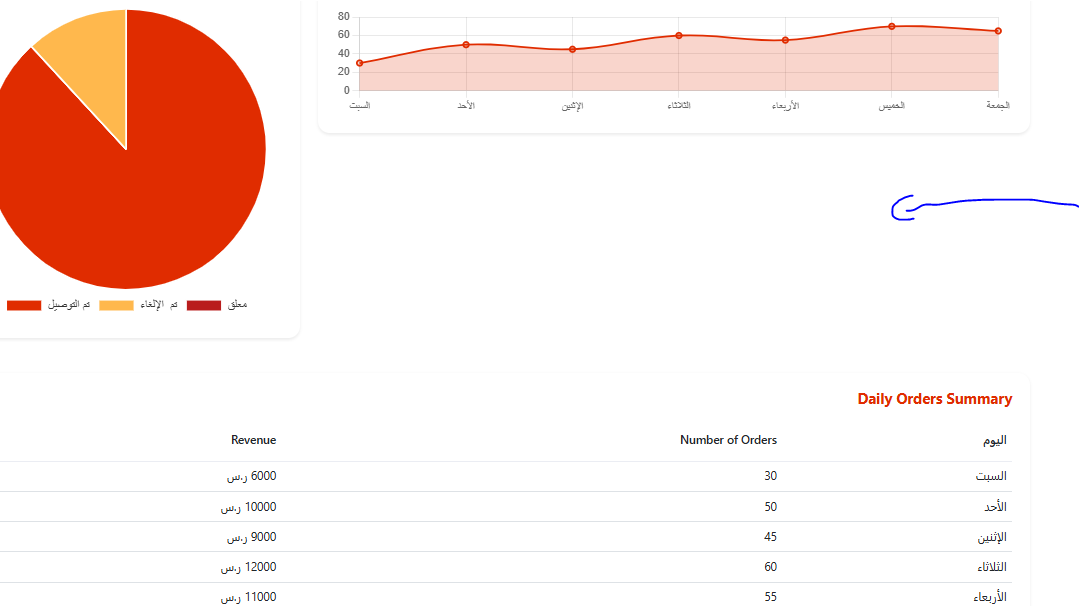Click the 'Number of Orders' column header
Image resolution: width=1079 pixels, height=606 pixels.
click(728, 440)
